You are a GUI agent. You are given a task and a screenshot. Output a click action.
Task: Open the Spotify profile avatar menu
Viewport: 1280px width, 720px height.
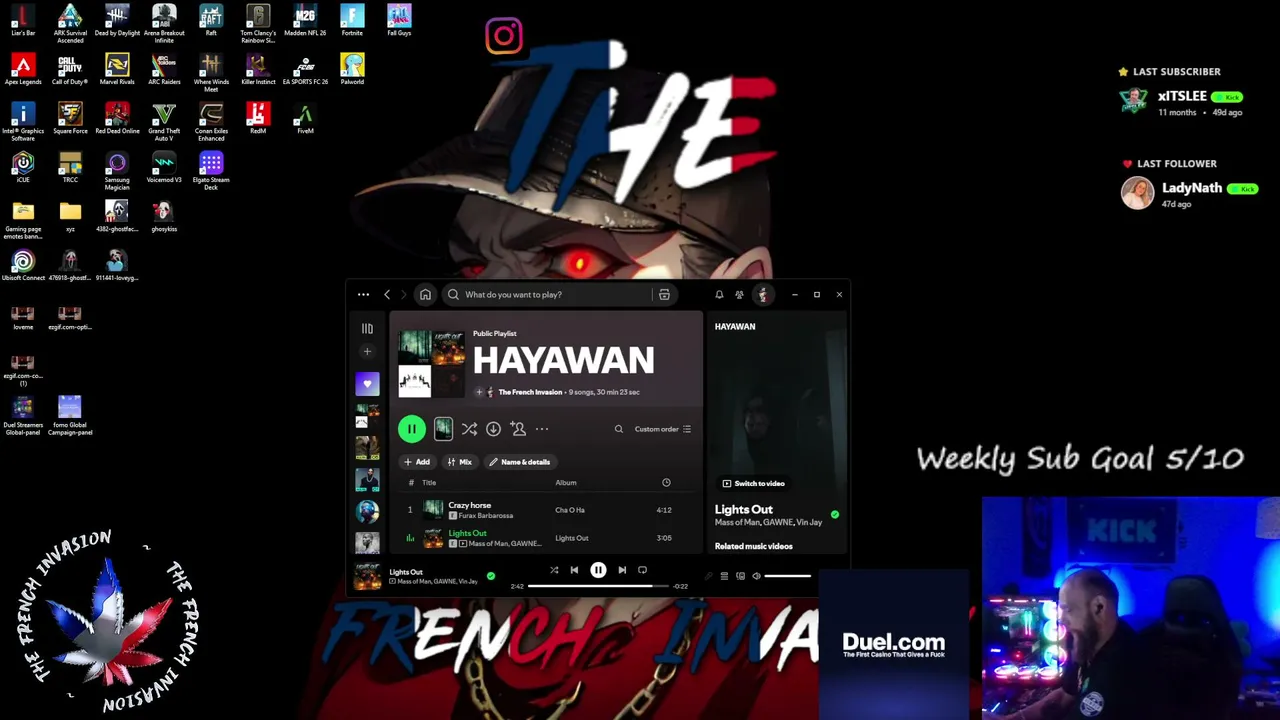[x=763, y=295]
